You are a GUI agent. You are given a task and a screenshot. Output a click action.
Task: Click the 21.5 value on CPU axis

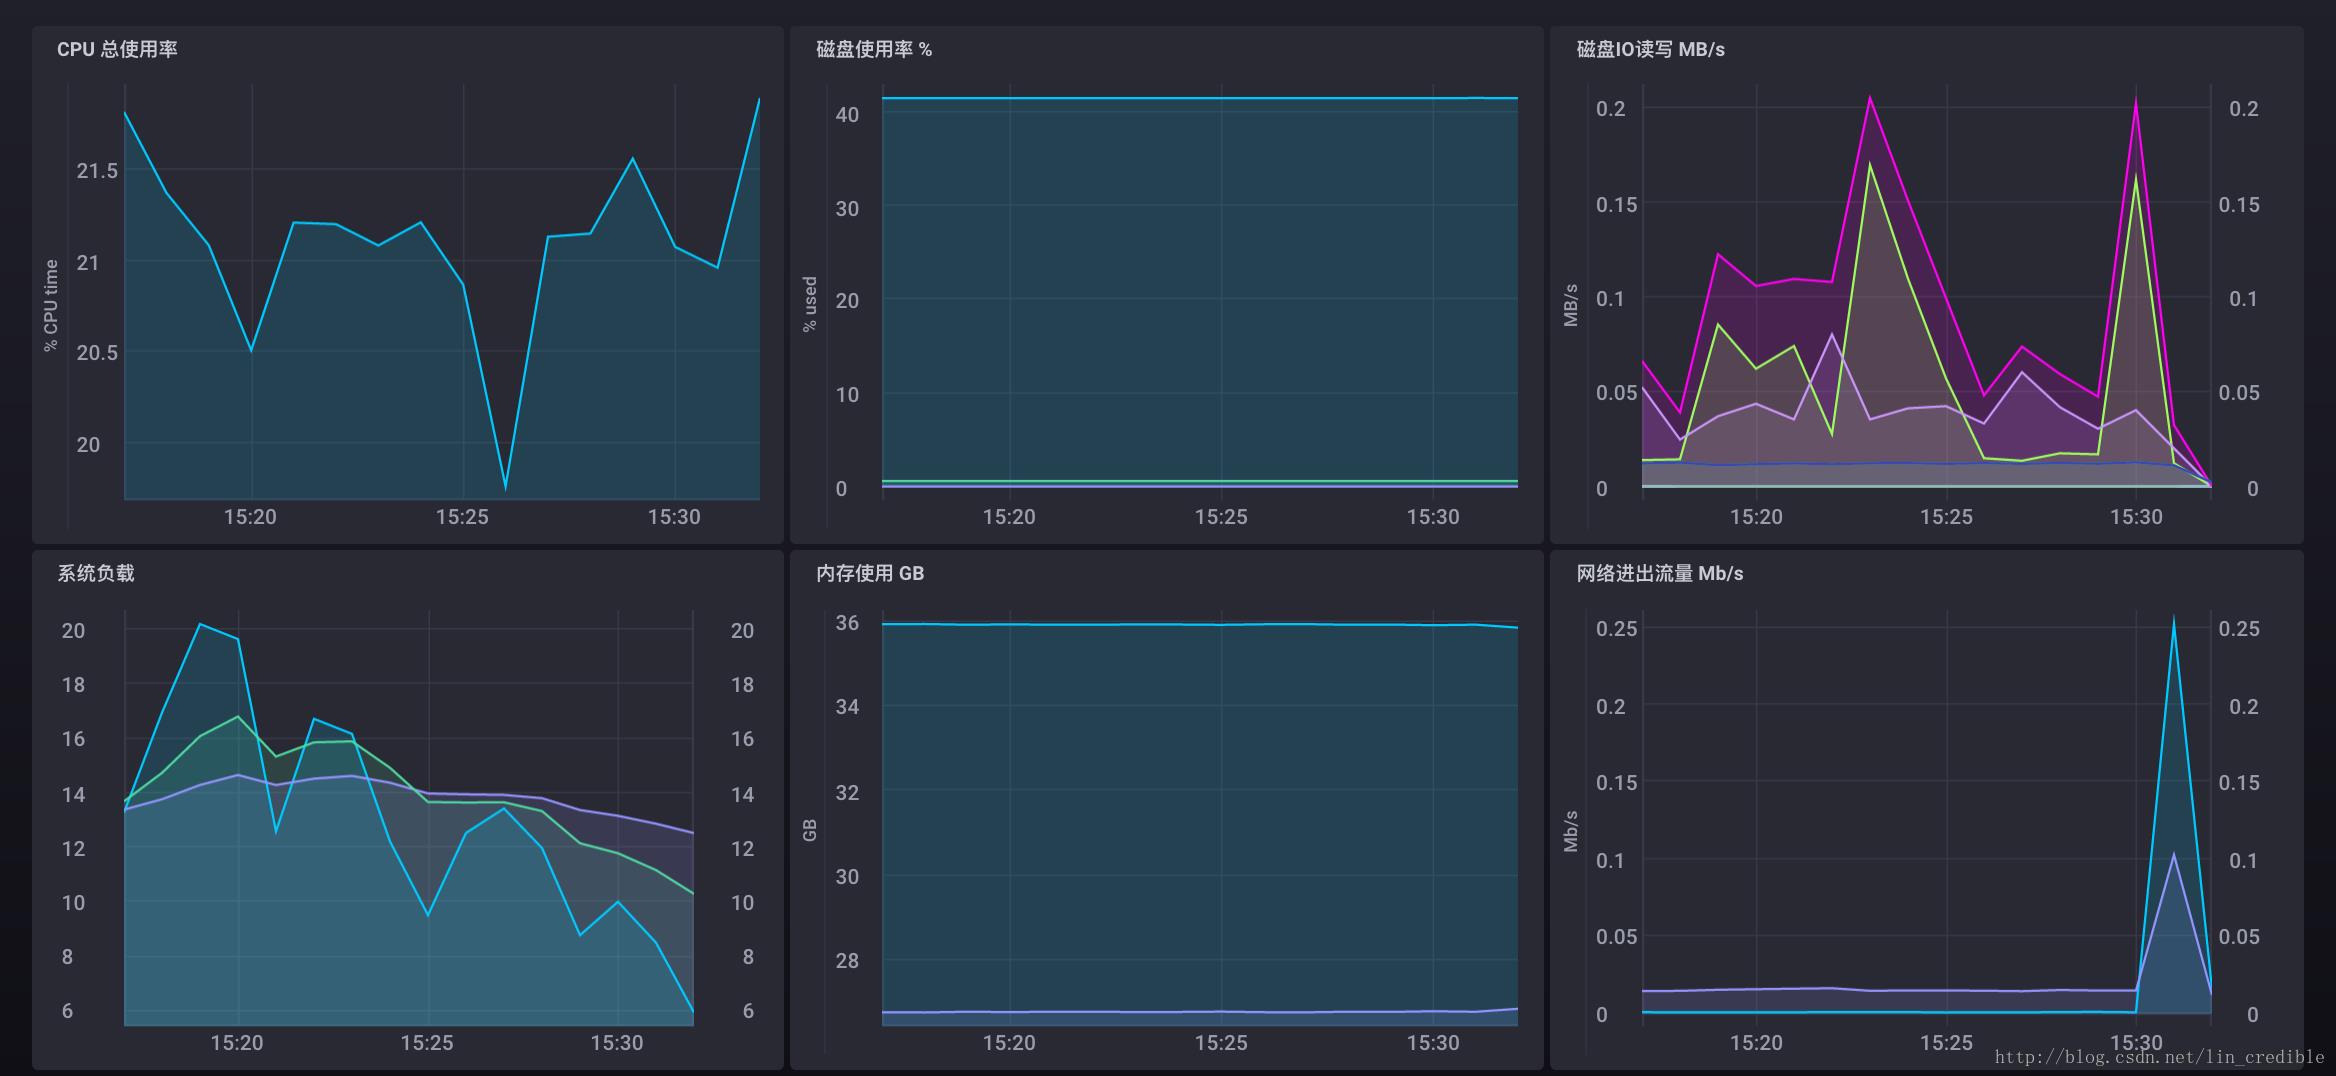[97, 171]
